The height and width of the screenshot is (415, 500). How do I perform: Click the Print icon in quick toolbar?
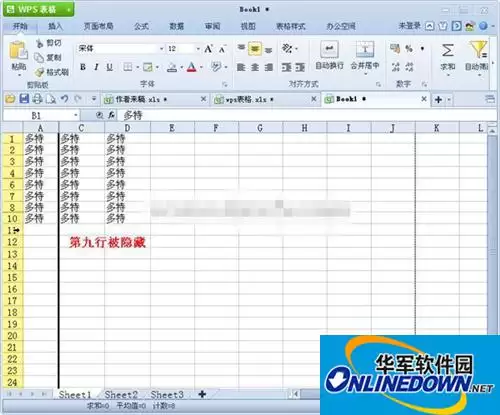[x=37, y=99]
